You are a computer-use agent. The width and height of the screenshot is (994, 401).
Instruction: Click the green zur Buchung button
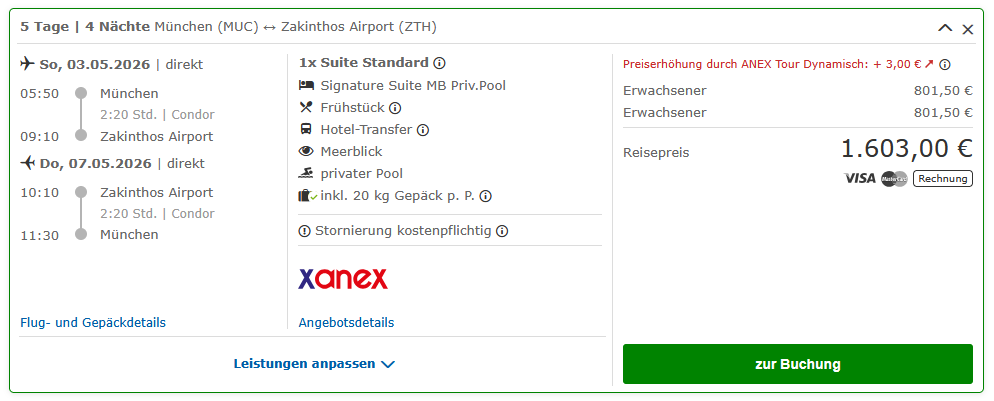(x=797, y=364)
